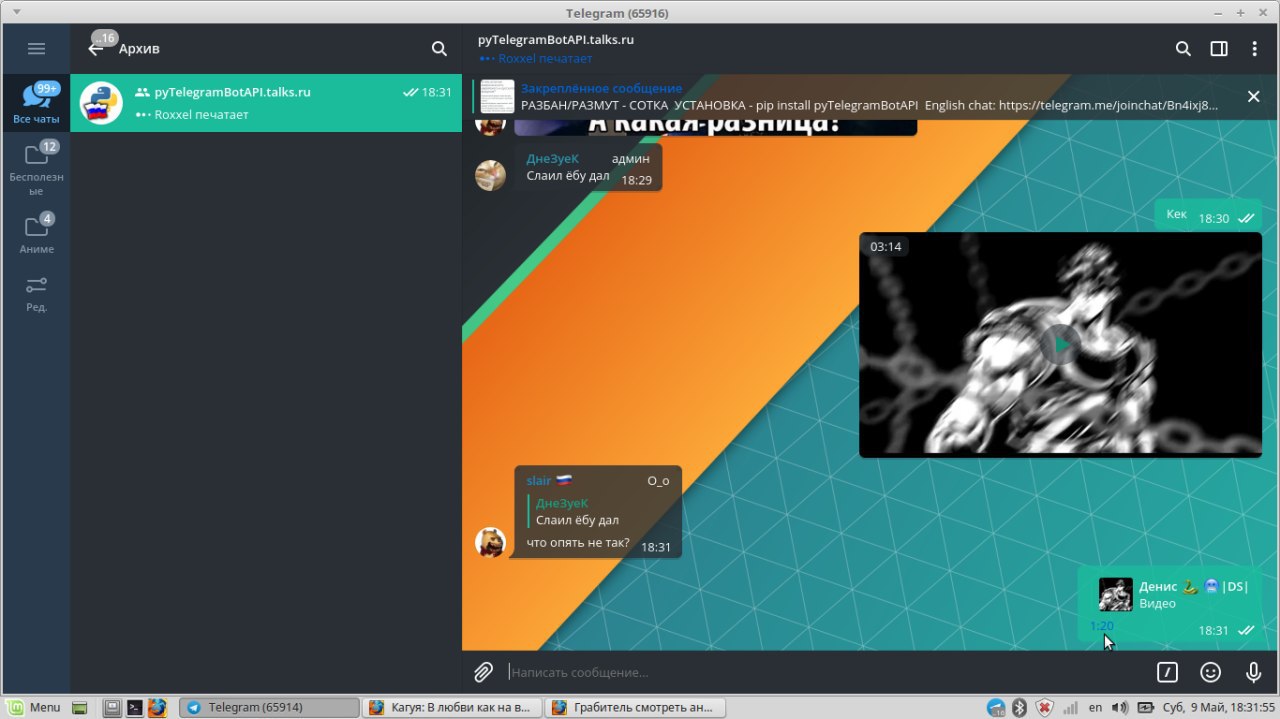Select the pyTelegramBotAPI.talks.ru chat row

pyautogui.click(x=266, y=103)
